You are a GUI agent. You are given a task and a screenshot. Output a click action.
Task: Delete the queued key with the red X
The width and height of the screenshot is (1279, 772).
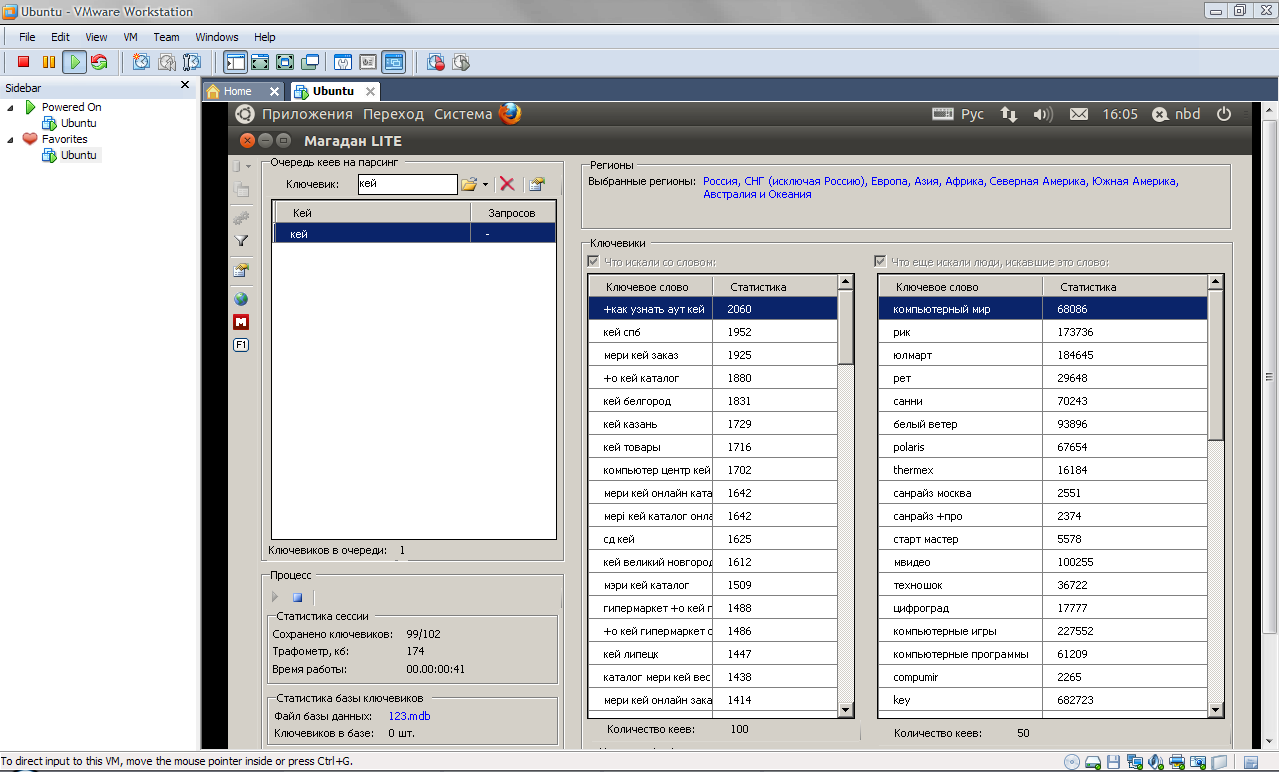pyautogui.click(x=507, y=184)
